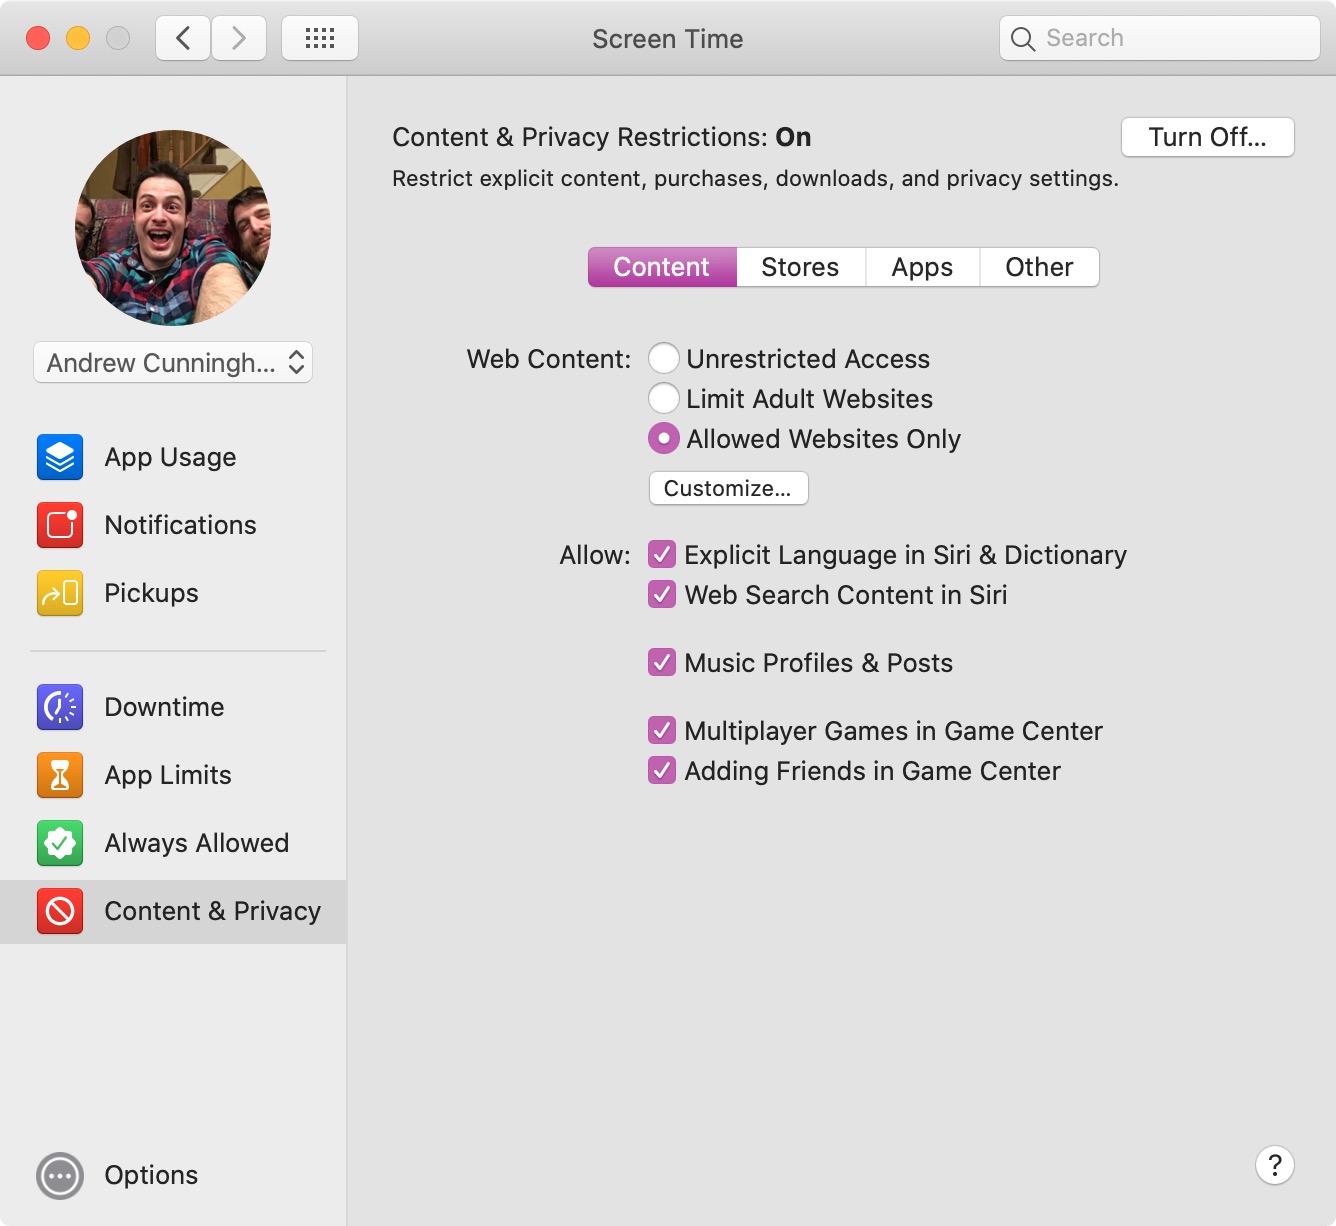Viewport: 1336px width, 1226px height.
Task: Open the help question mark button
Action: [1274, 1165]
